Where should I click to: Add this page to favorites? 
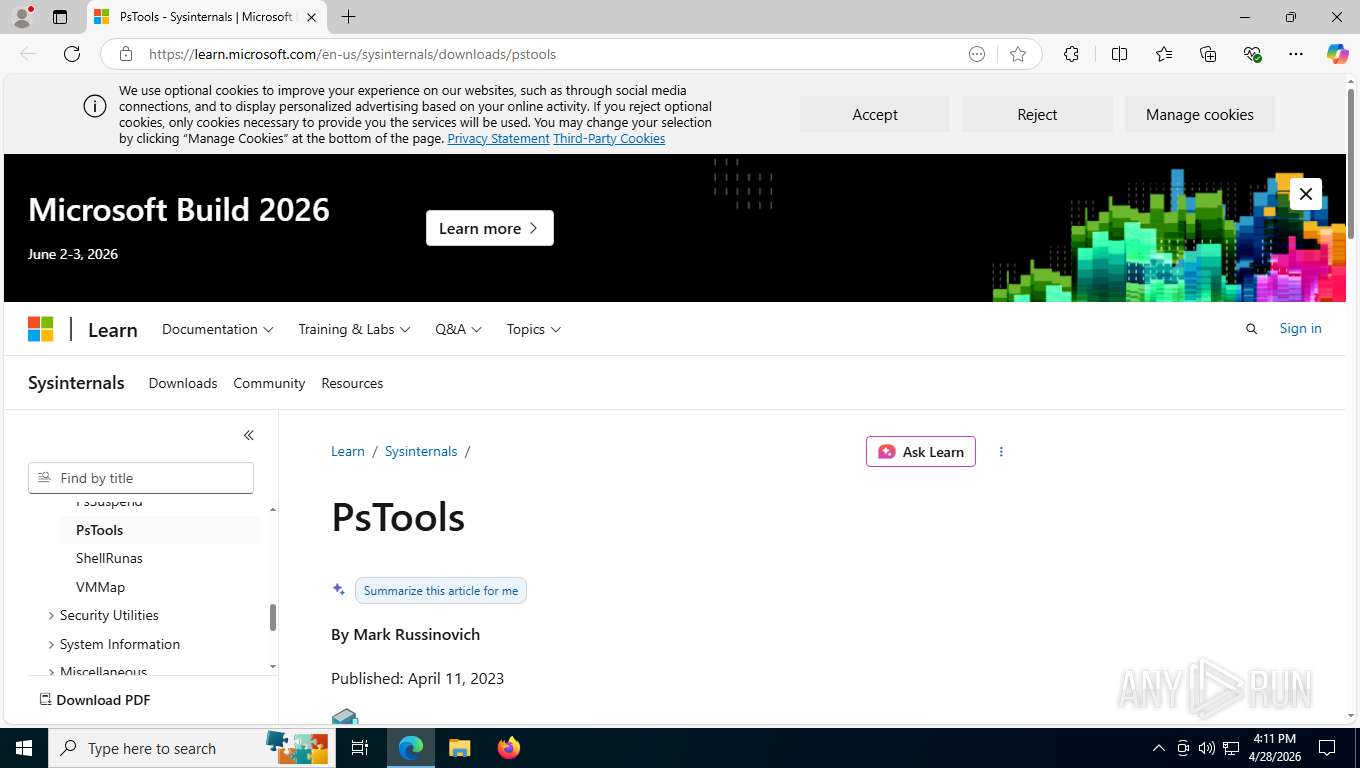pos(1018,54)
